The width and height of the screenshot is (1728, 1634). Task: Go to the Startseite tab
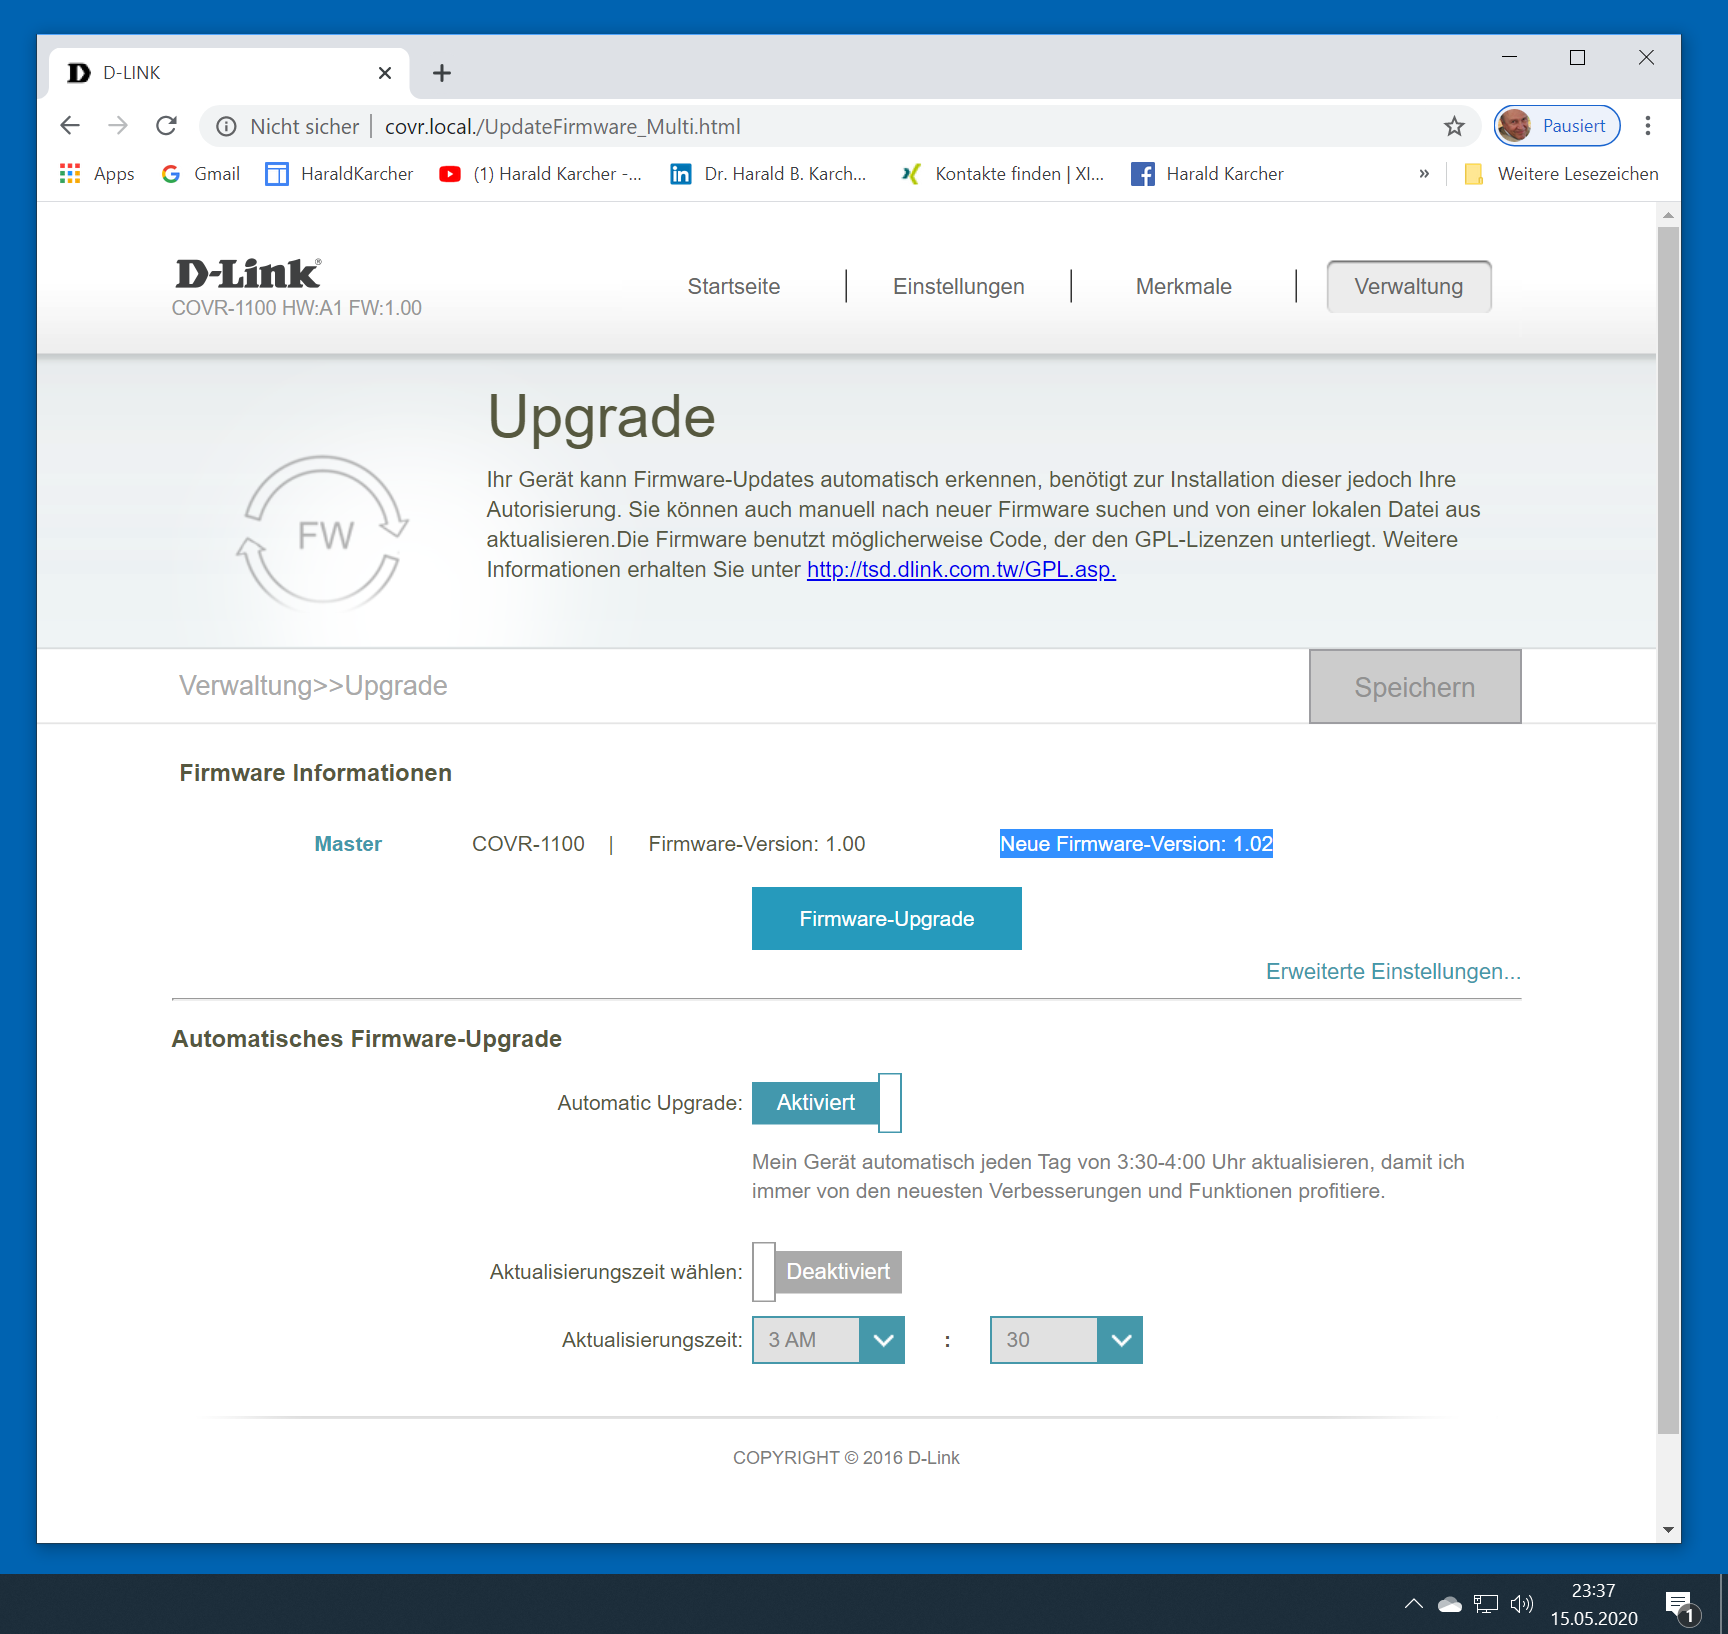click(734, 287)
